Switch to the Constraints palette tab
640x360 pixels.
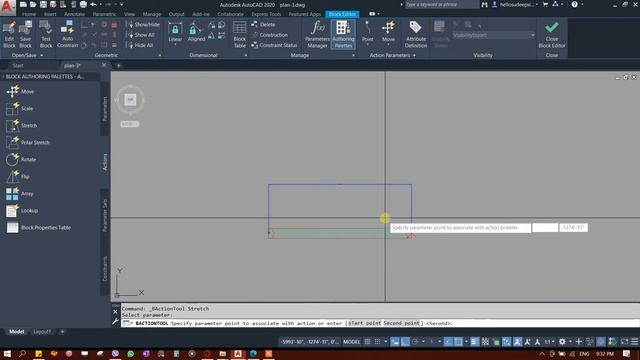click(x=105, y=269)
